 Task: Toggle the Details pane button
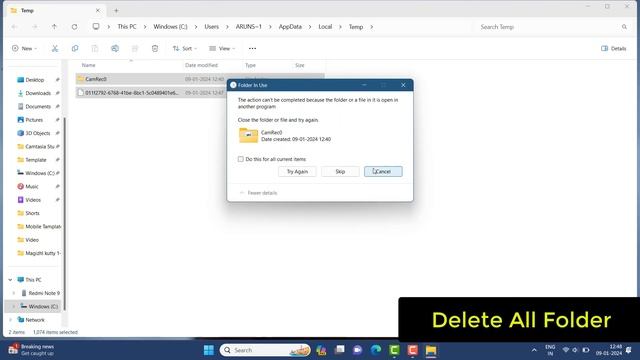[613, 49]
